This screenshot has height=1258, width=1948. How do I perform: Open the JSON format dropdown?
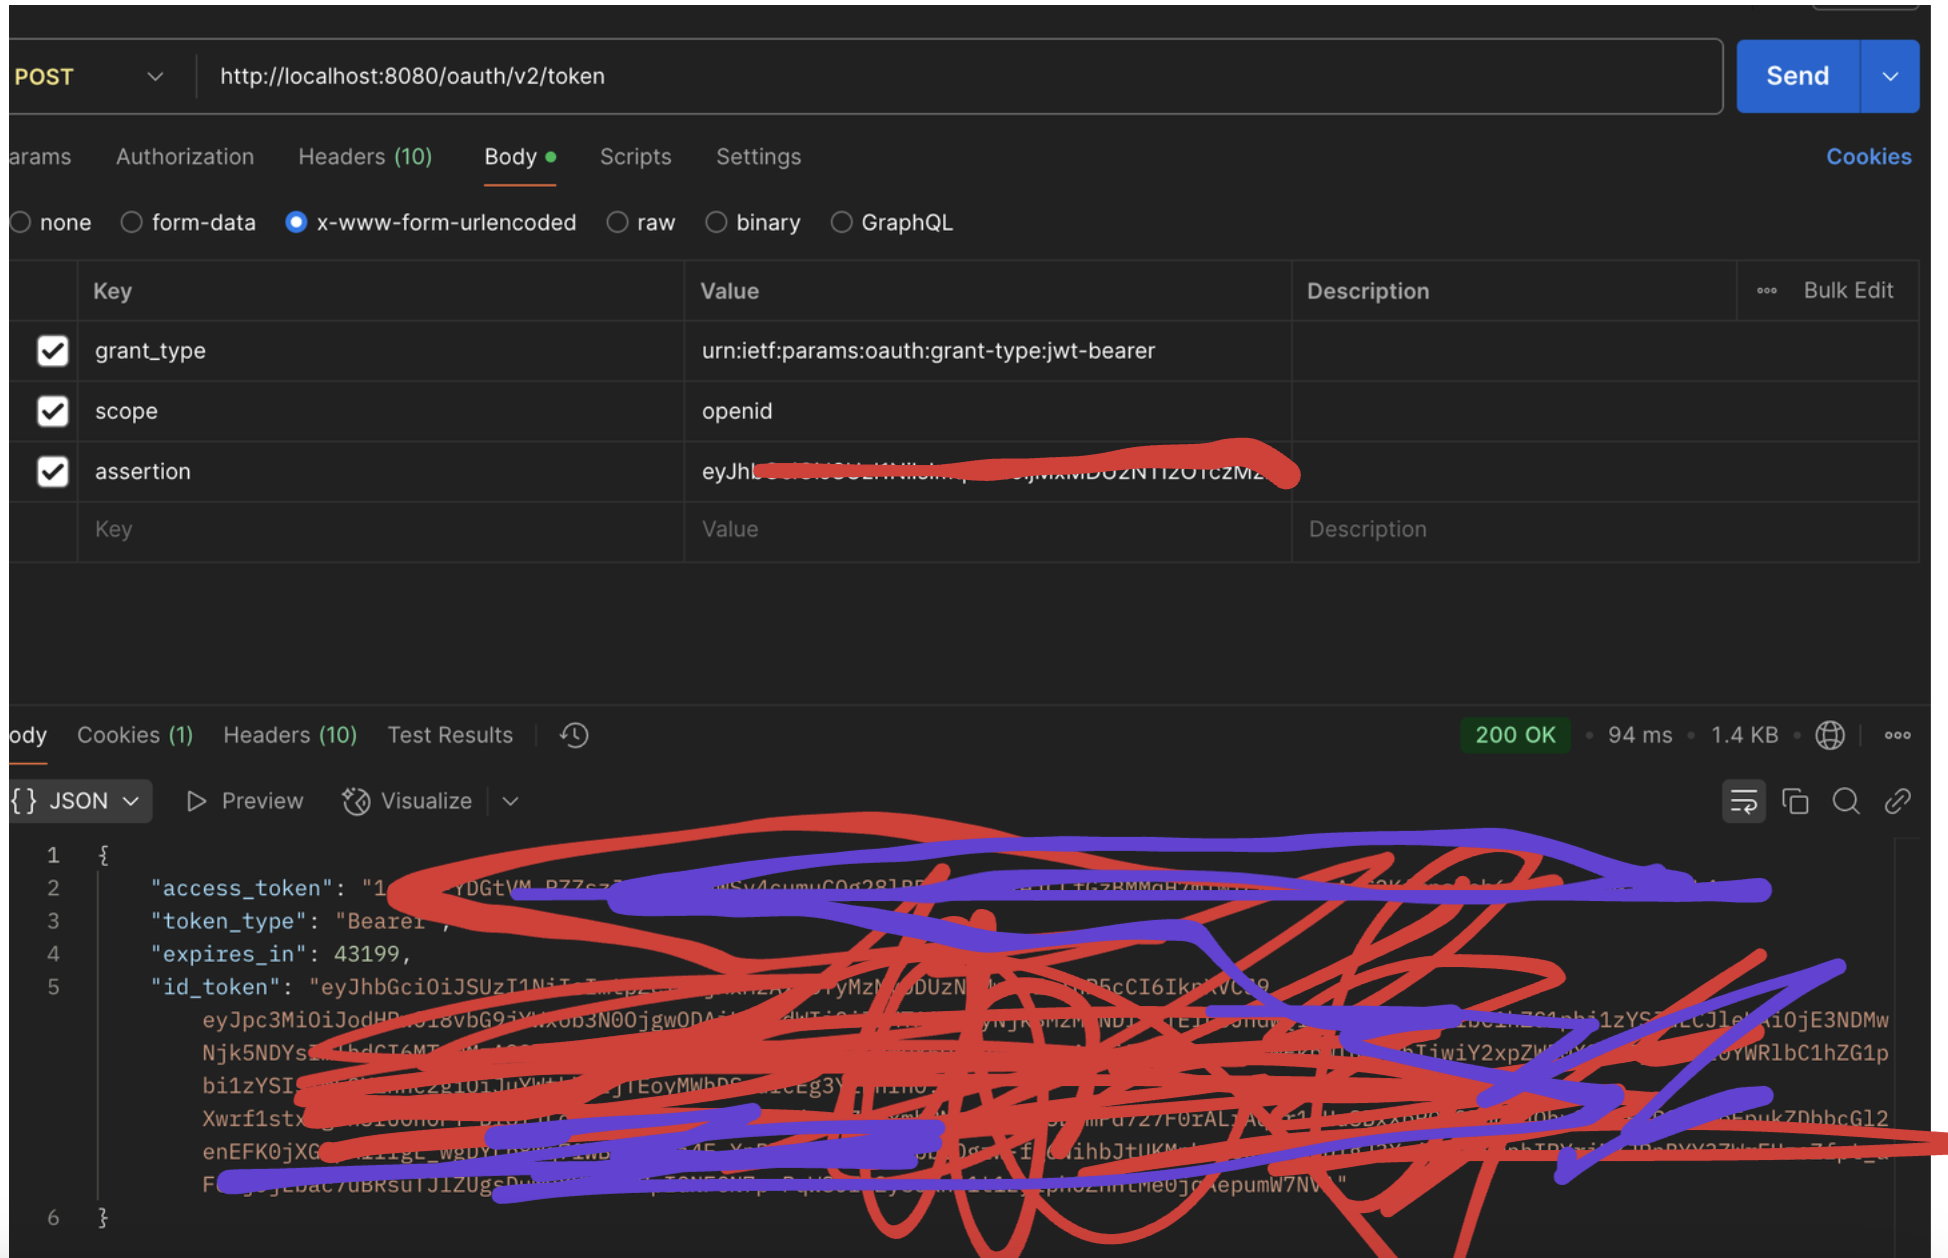[x=78, y=801]
